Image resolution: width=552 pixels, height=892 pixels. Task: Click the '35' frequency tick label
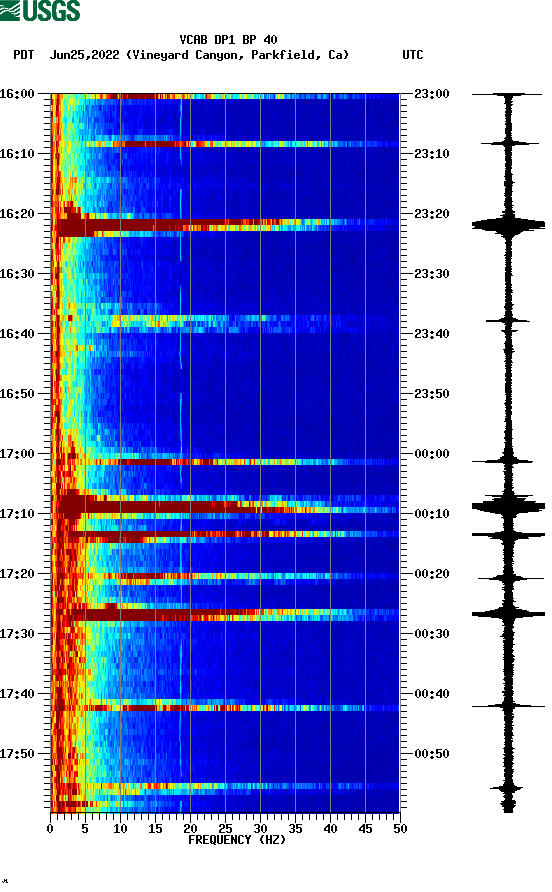coord(295,829)
